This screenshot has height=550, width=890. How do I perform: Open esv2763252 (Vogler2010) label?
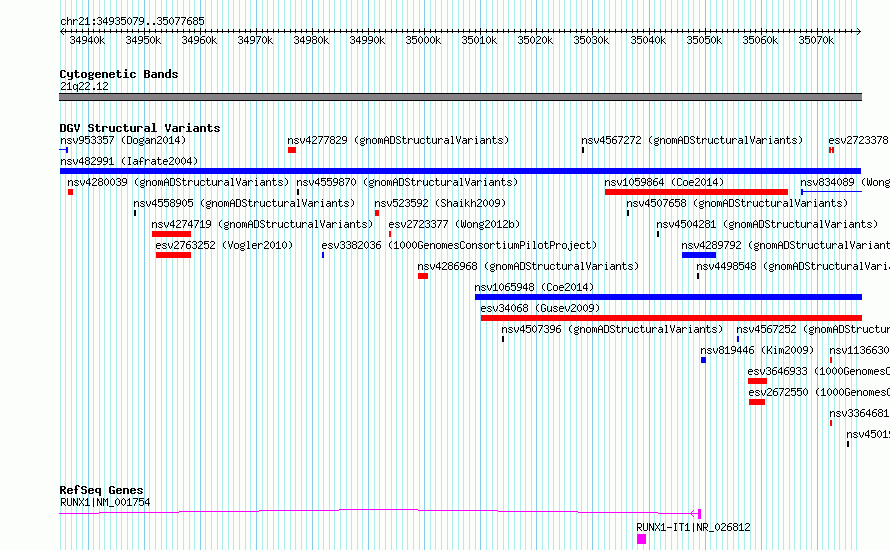224,245
